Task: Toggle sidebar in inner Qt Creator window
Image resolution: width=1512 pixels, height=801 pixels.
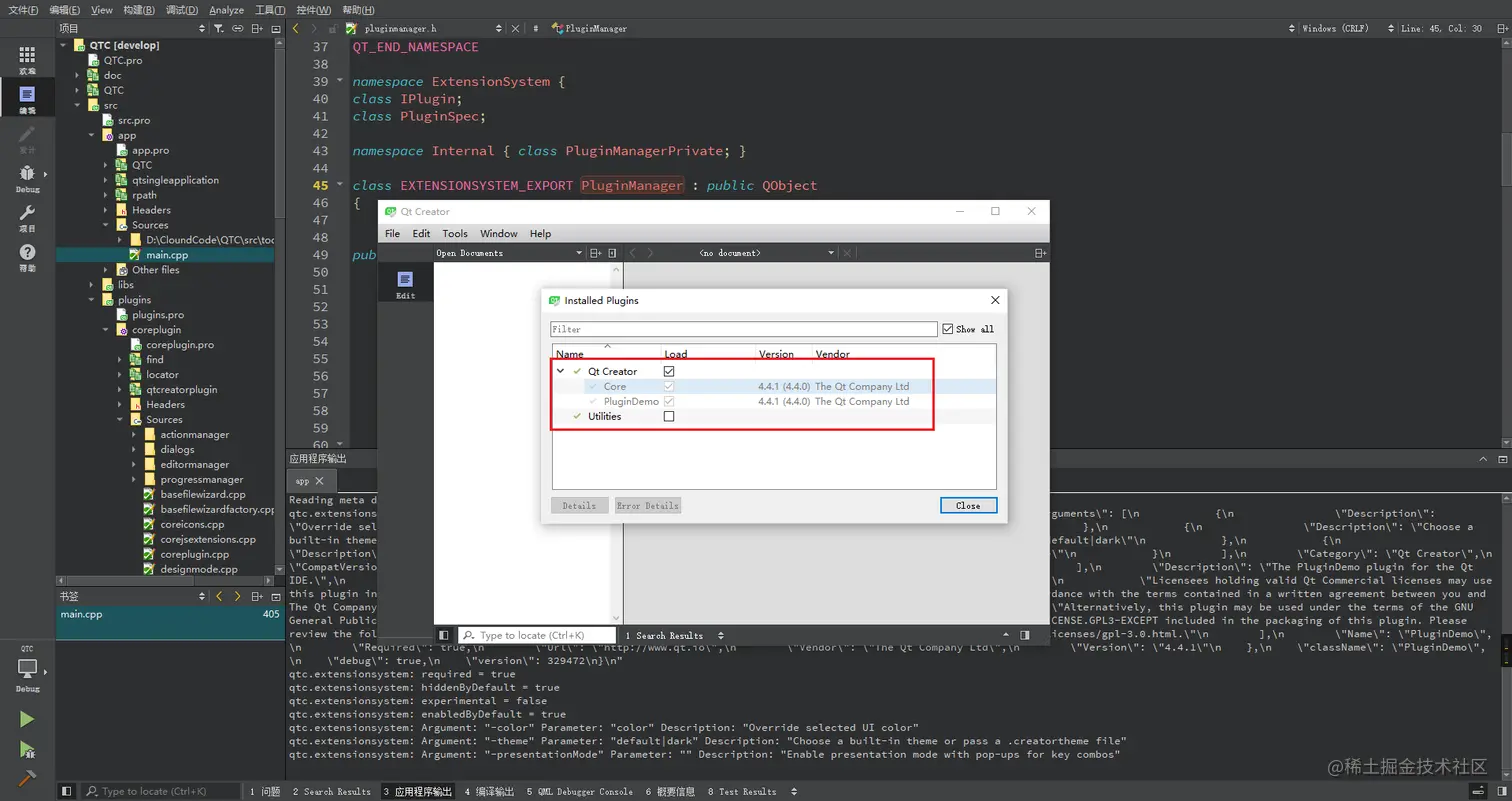Action: pos(444,635)
